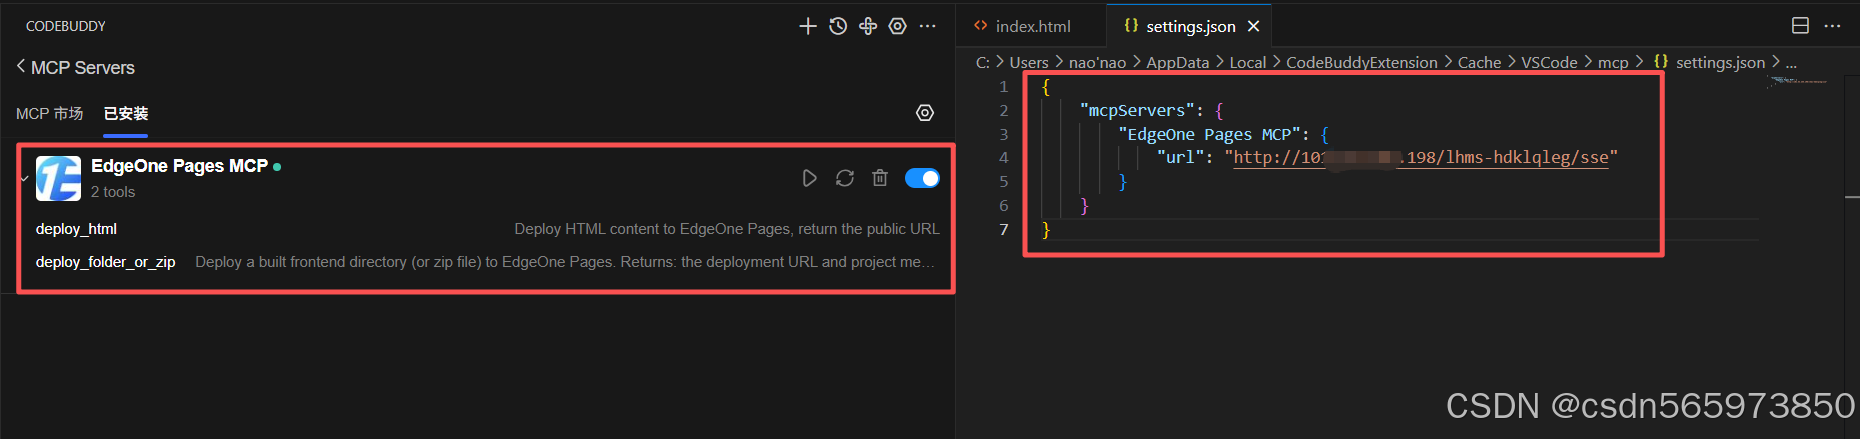Click settings.json breadcrumb segment

pos(1720,62)
